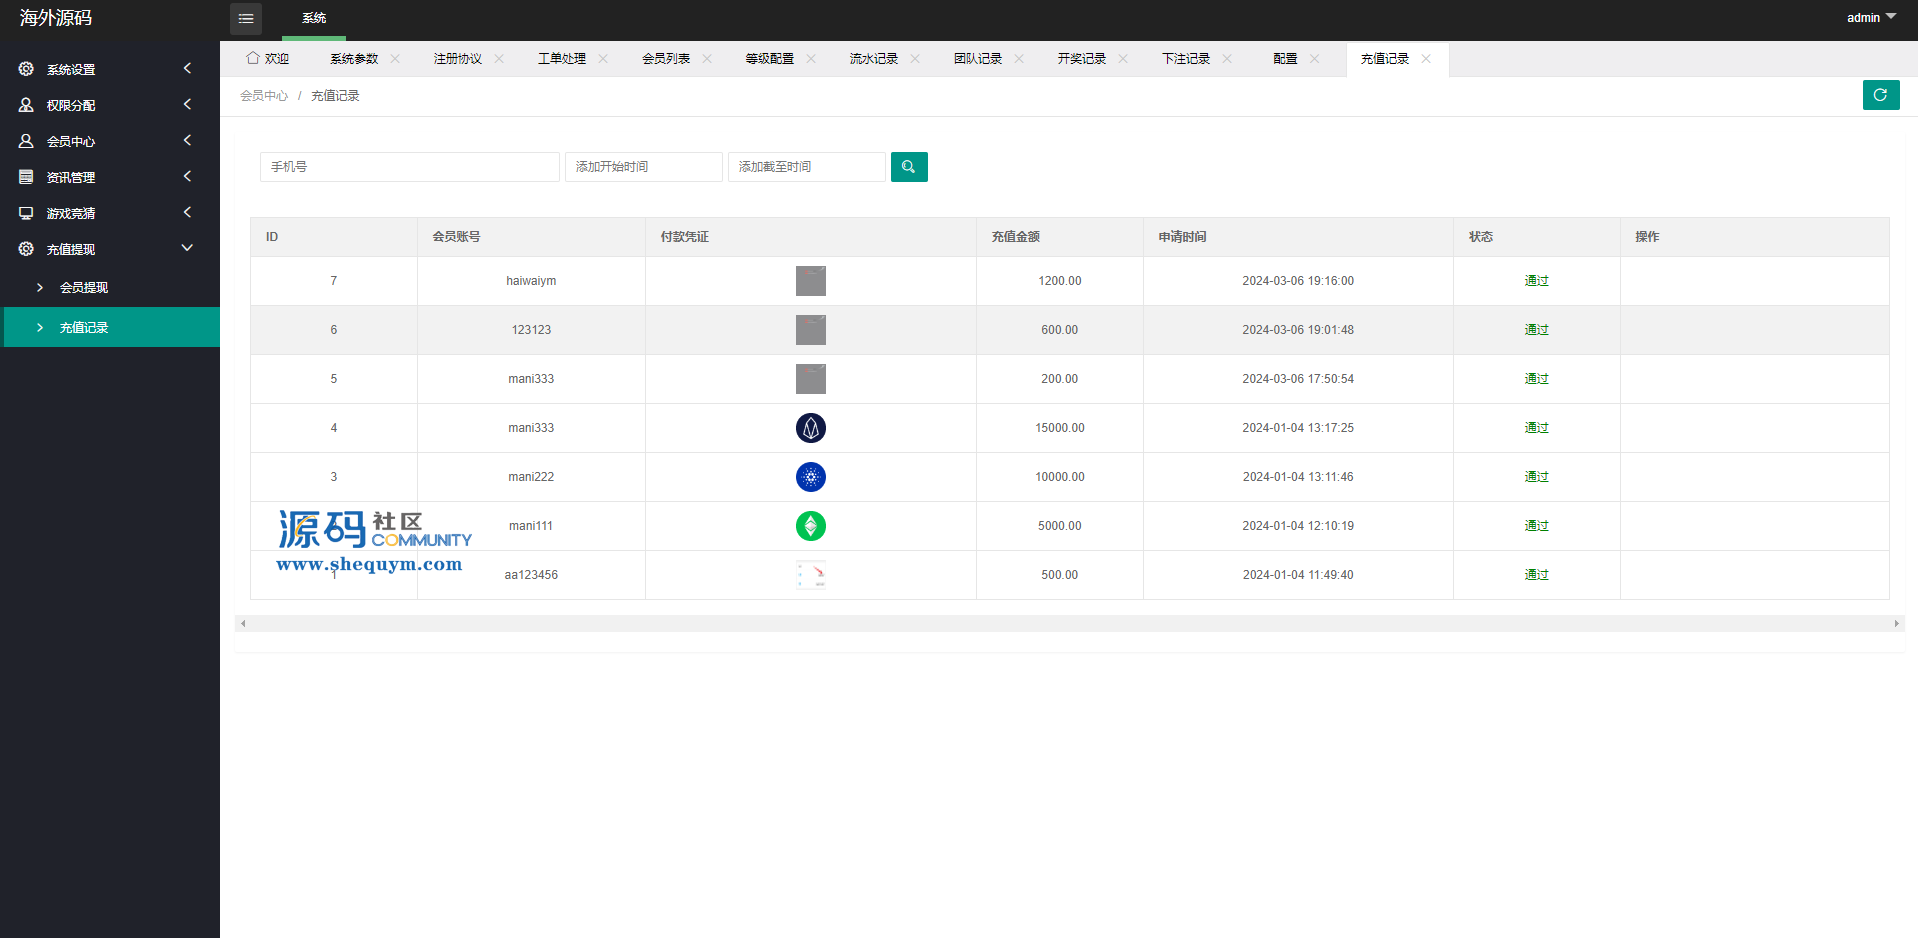This screenshot has height=938, width=1918.
Task: Switch to the 开奖记录 tab
Action: pyautogui.click(x=1082, y=59)
